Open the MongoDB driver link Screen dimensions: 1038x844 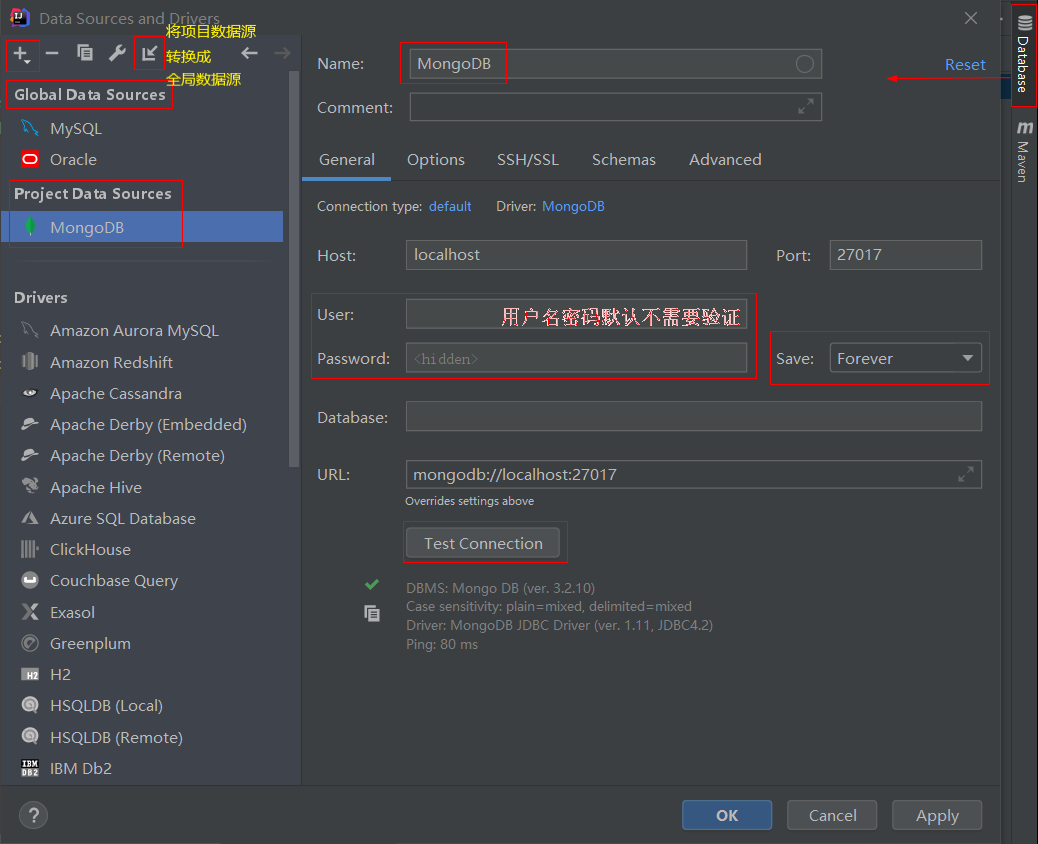click(x=573, y=207)
